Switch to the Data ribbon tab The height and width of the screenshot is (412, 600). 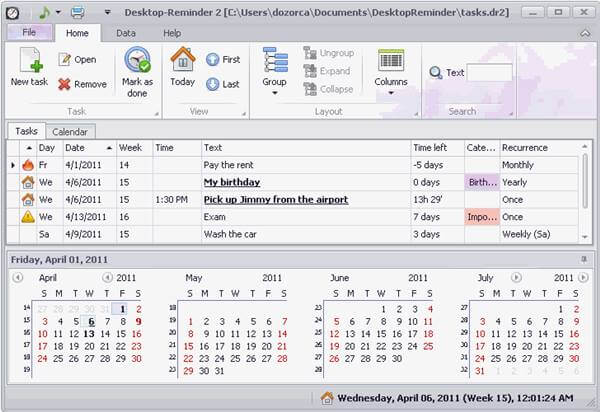click(126, 33)
